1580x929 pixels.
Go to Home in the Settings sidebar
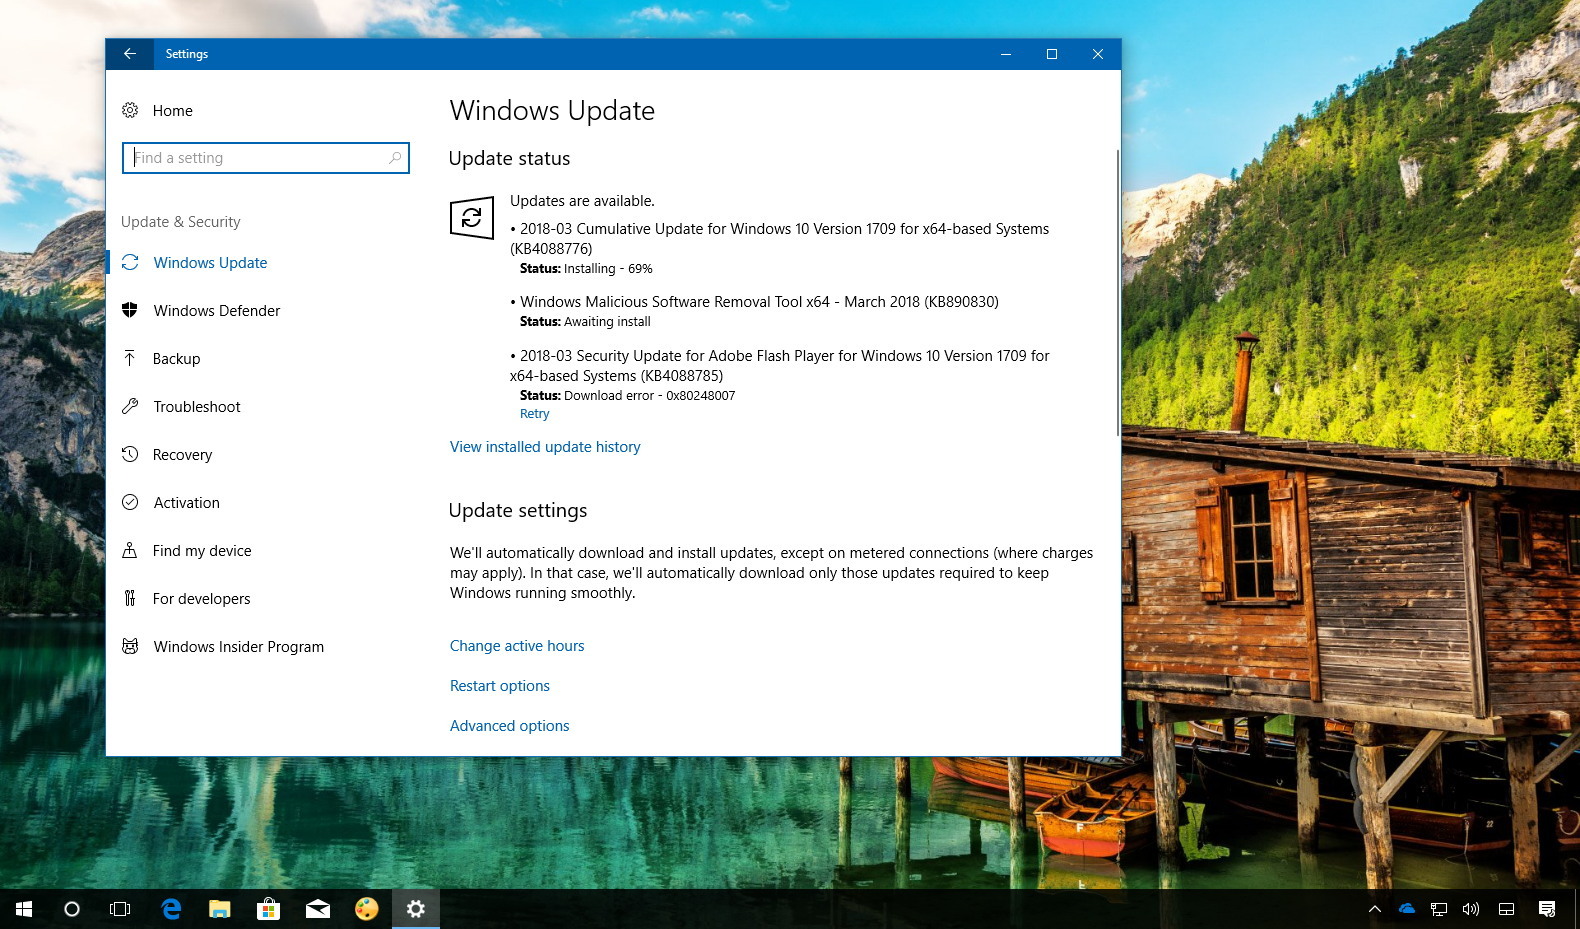[x=172, y=110]
